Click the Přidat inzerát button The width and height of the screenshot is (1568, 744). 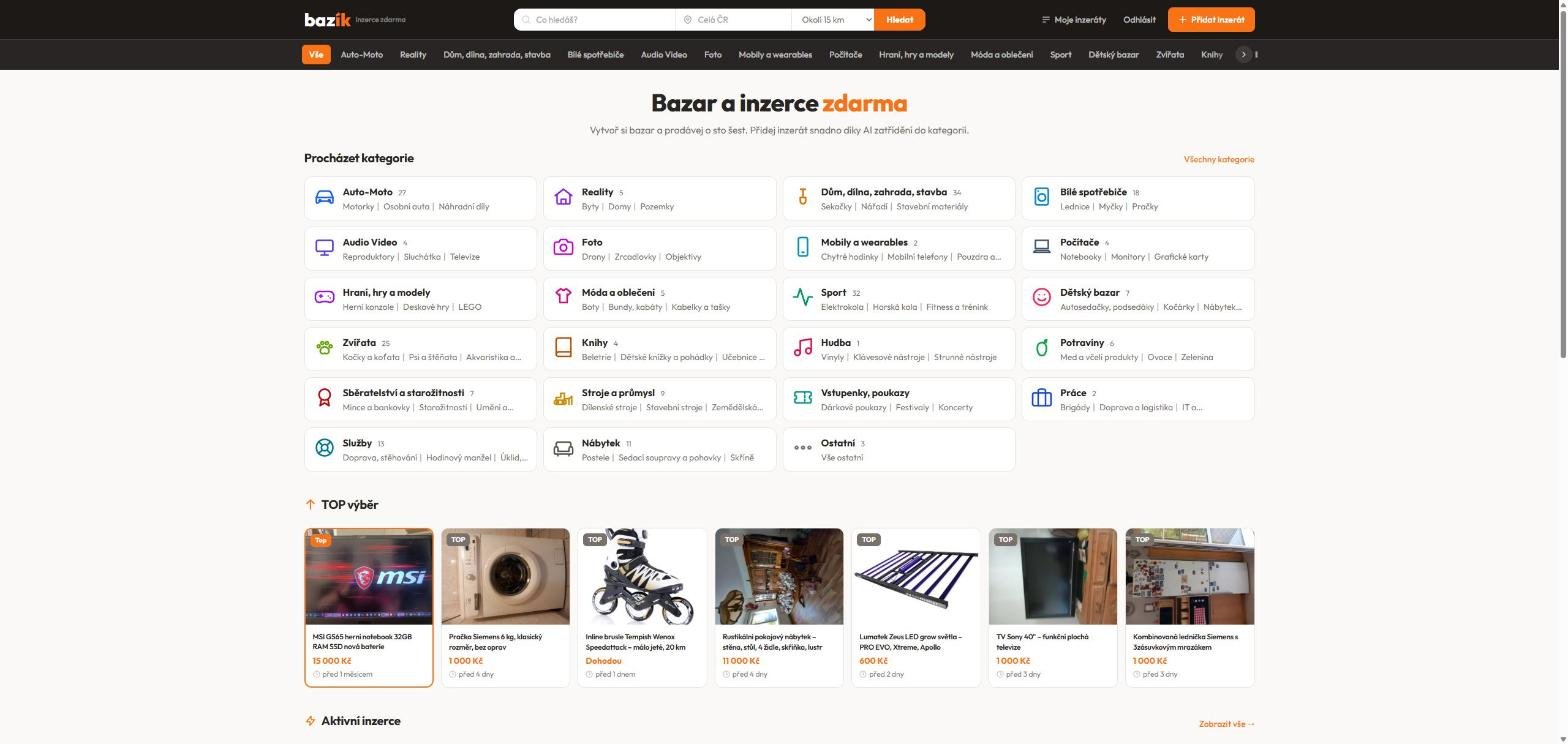(x=1211, y=19)
